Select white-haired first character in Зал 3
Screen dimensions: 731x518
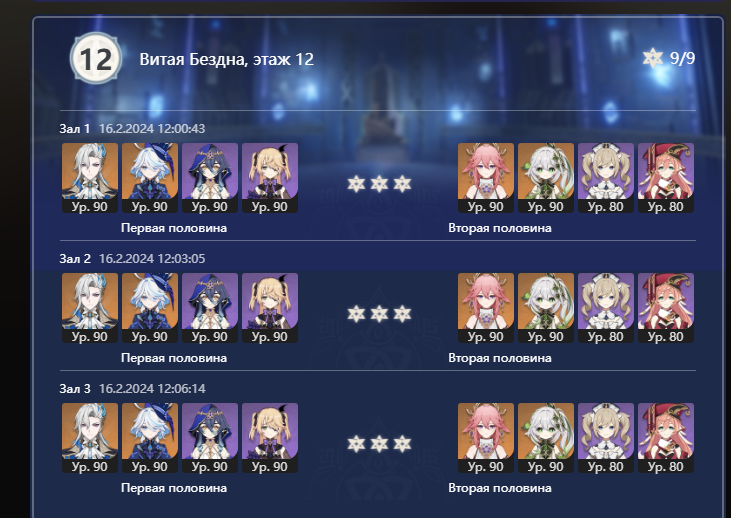(90, 438)
